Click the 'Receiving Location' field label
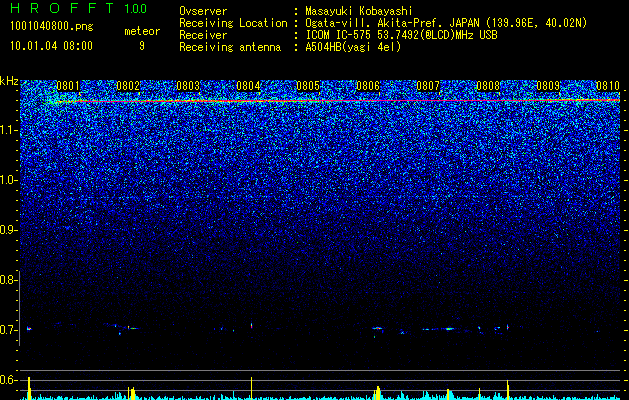 point(233,23)
